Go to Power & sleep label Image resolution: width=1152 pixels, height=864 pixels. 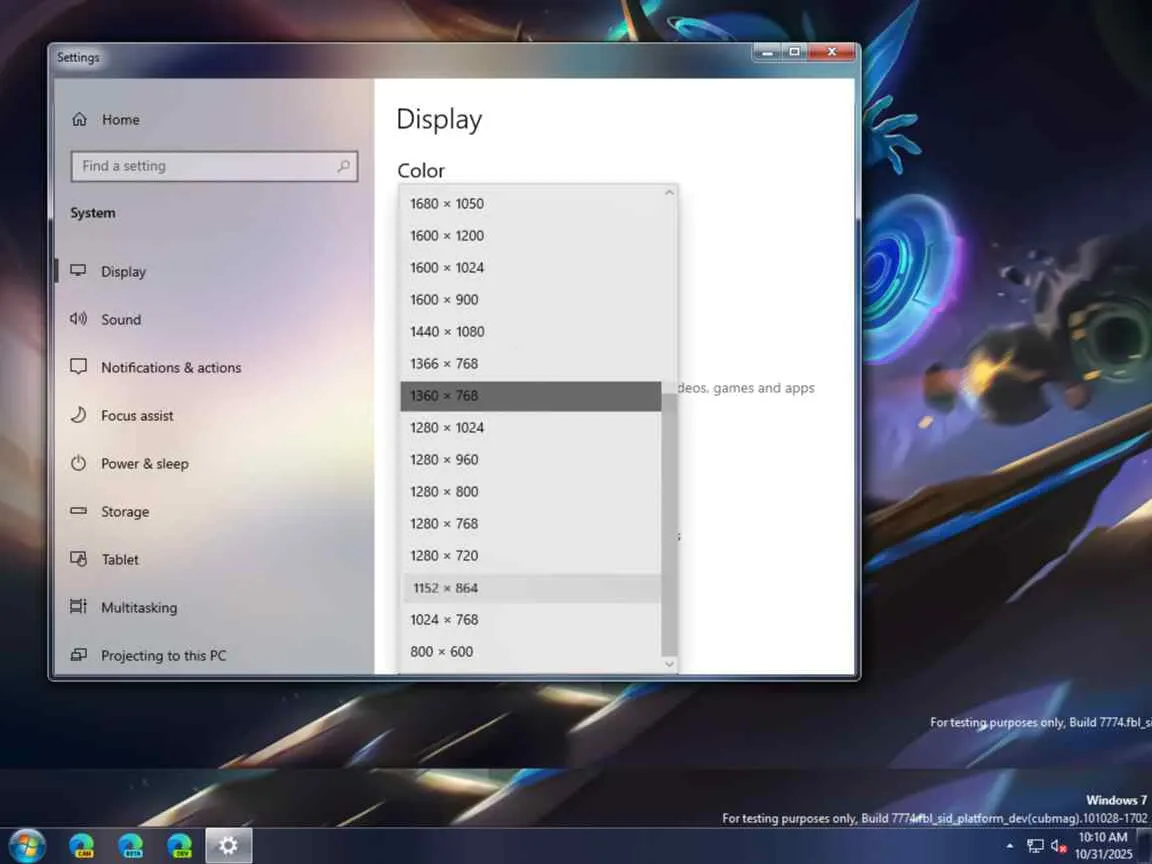(145, 464)
